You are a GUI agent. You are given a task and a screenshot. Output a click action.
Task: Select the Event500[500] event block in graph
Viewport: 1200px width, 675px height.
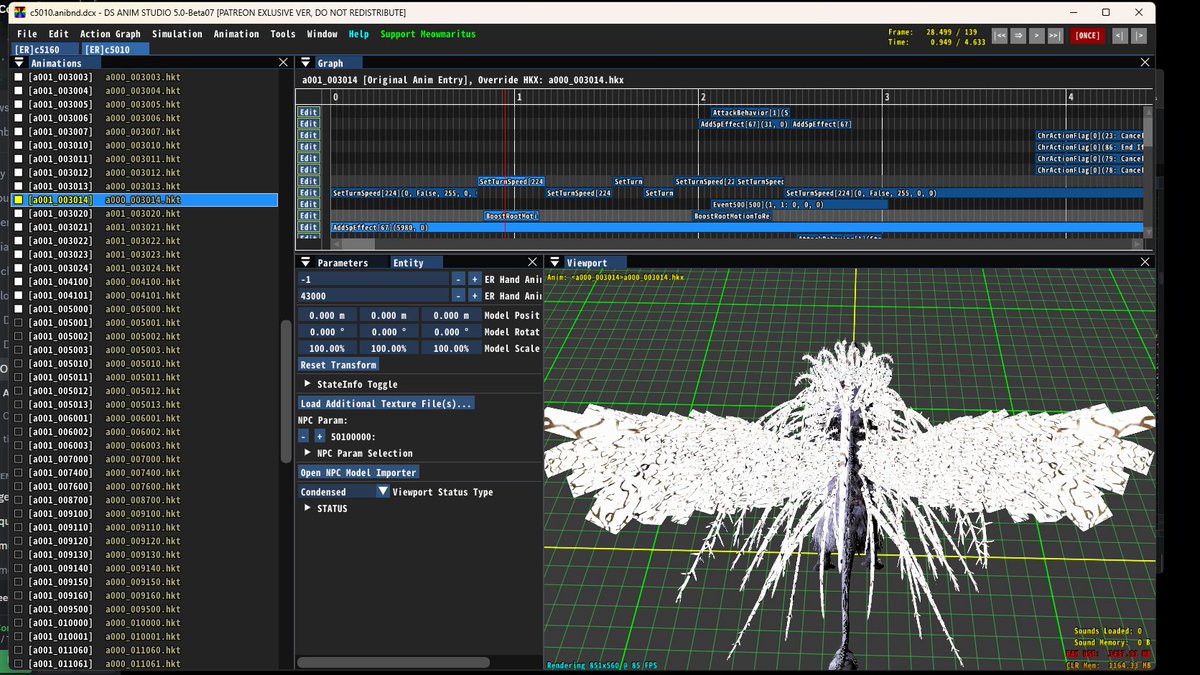pyautogui.click(x=798, y=204)
